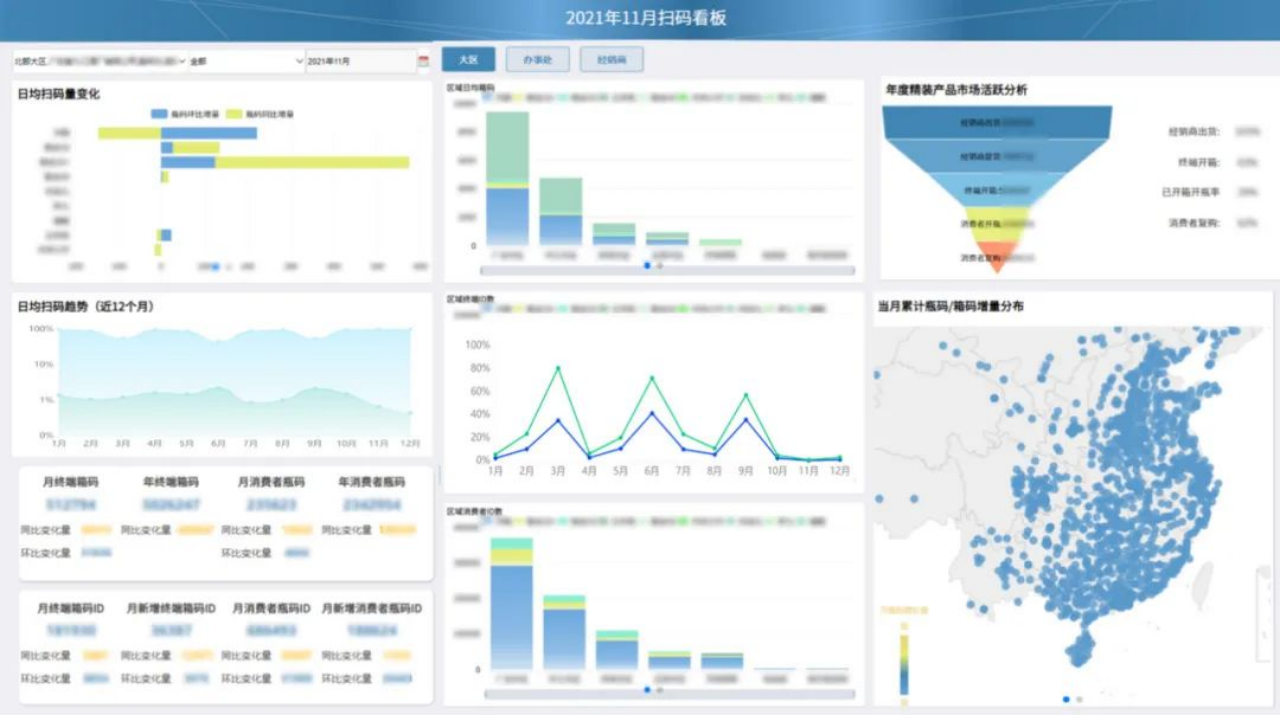
Task: Switch to the 大区 tab
Action: coord(468,60)
